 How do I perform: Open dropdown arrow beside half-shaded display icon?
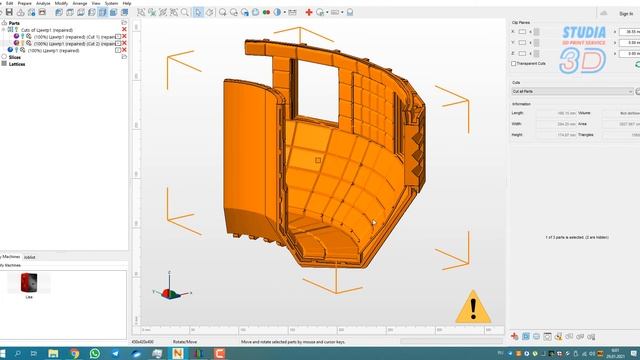click(x=284, y=12)
